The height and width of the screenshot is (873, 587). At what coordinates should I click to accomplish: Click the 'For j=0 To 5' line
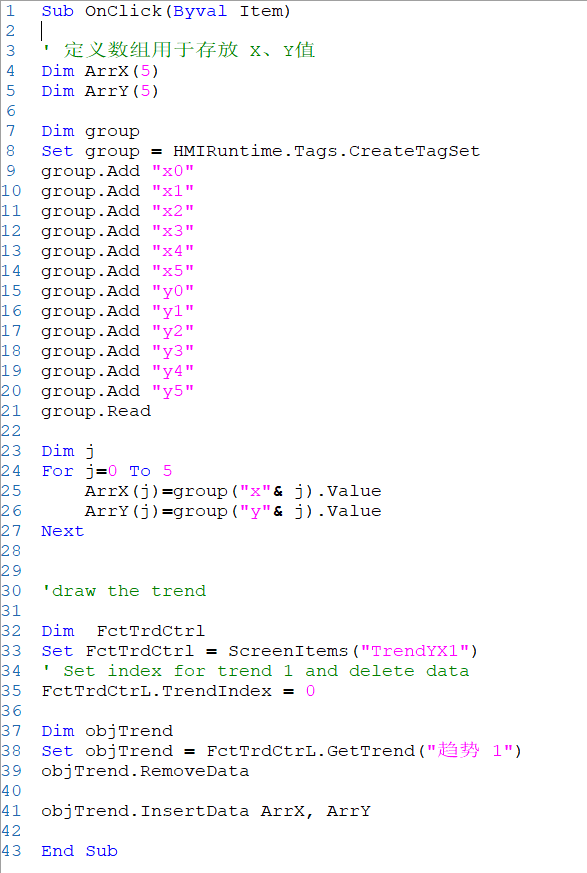pos(107,472)
